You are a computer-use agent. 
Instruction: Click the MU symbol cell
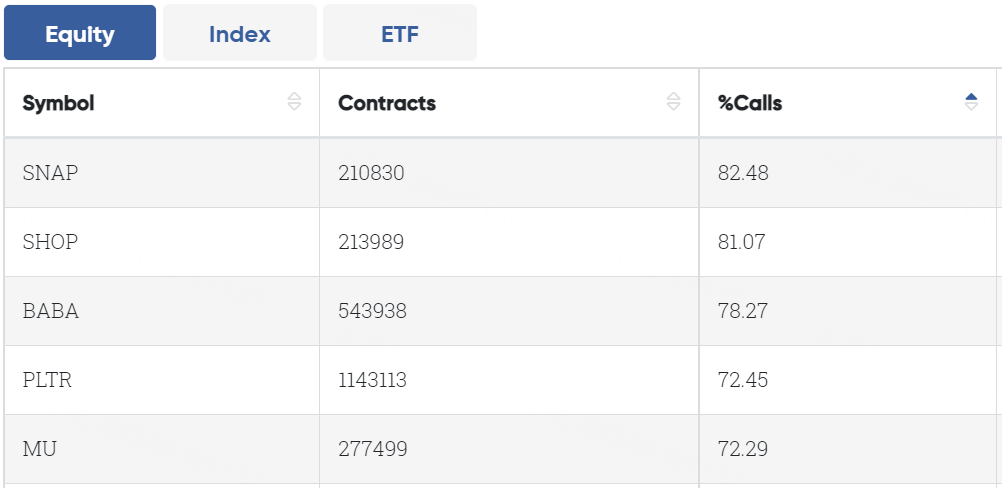[x=40, y=449]
